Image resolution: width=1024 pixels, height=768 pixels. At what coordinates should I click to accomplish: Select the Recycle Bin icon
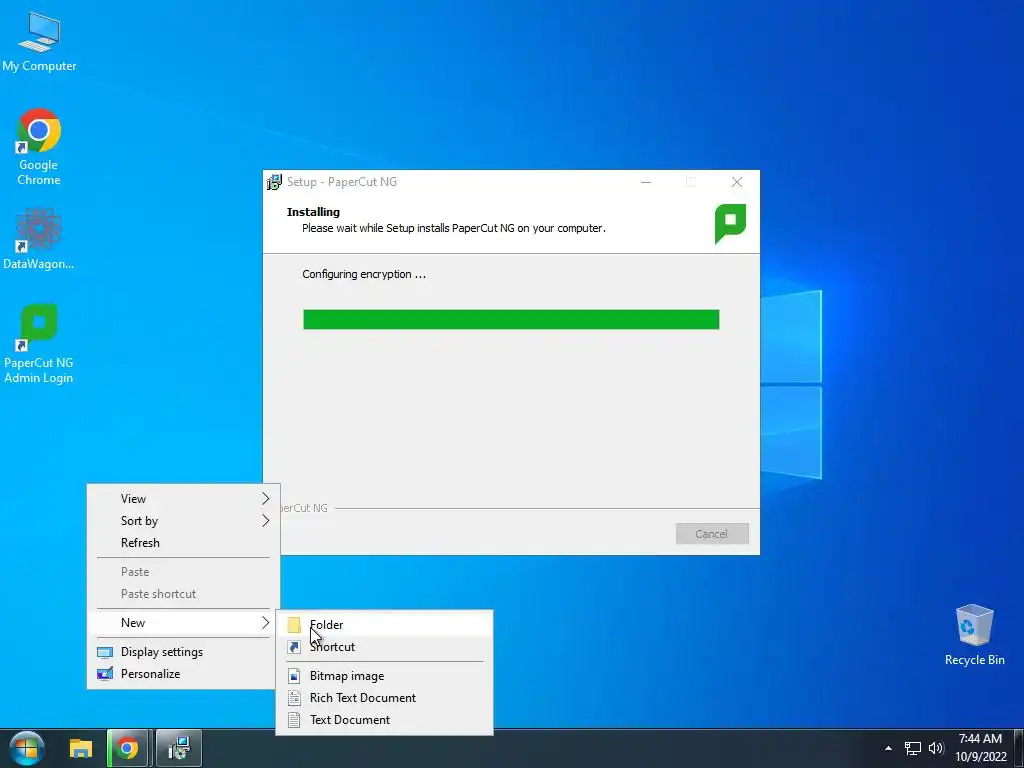tap(974, 635)
